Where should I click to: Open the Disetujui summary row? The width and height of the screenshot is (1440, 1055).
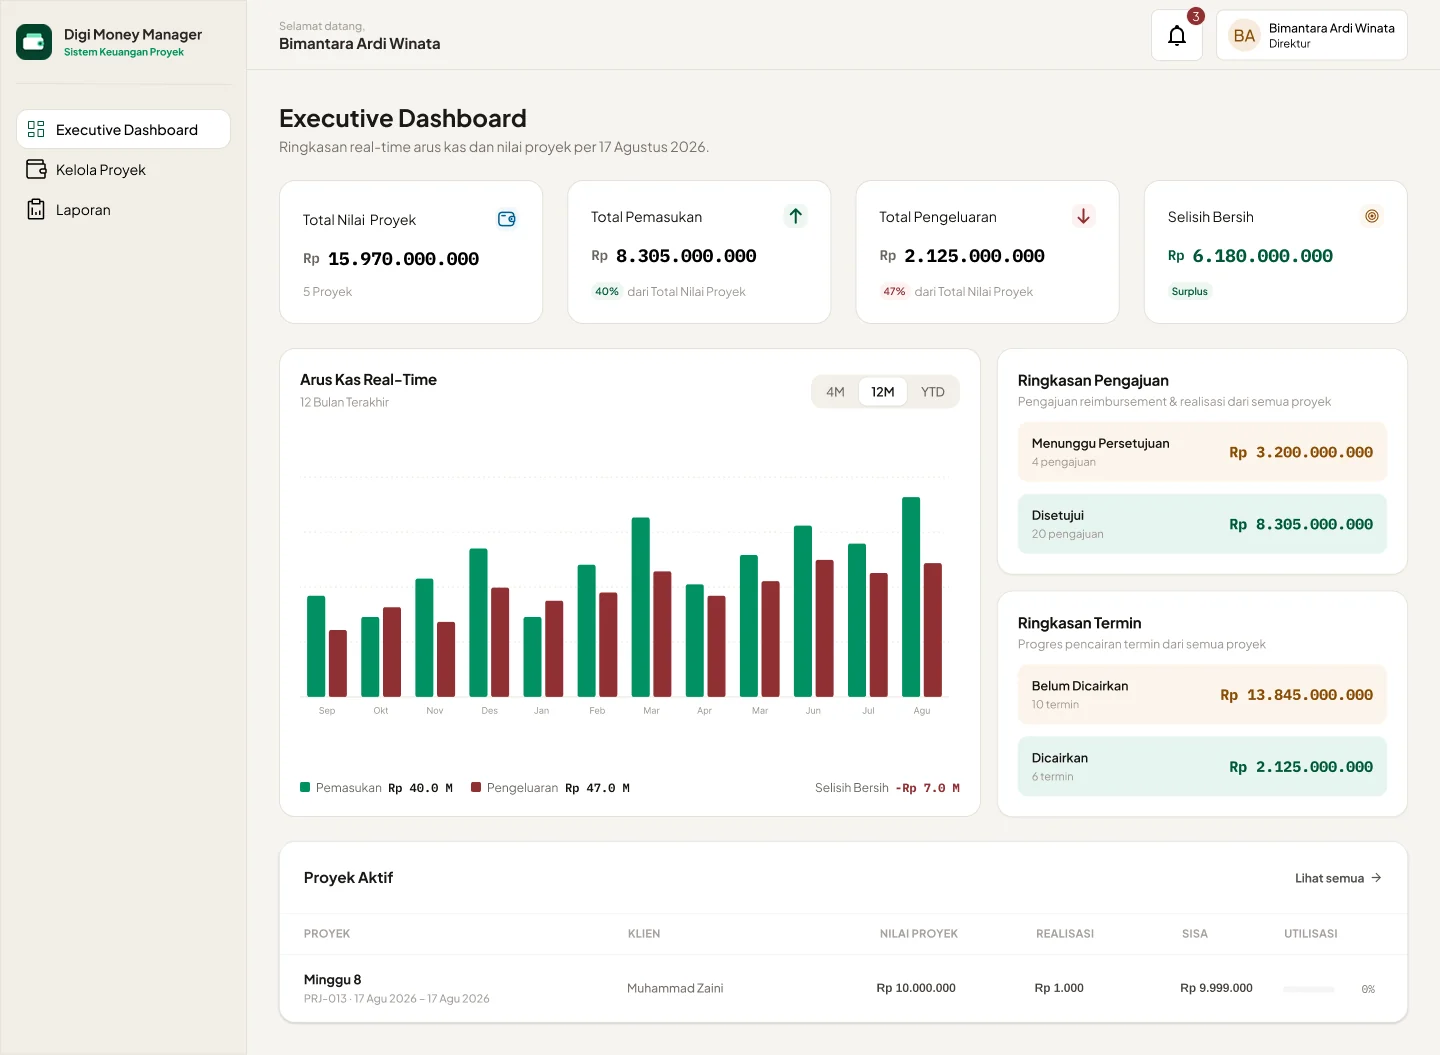pos(1202,524)
